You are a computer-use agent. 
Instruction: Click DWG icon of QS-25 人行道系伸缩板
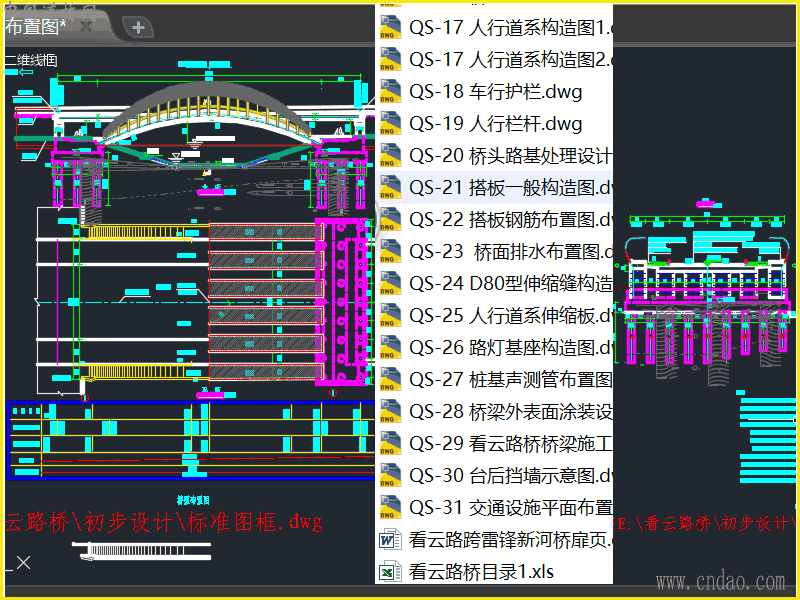(x=390, y=316)
